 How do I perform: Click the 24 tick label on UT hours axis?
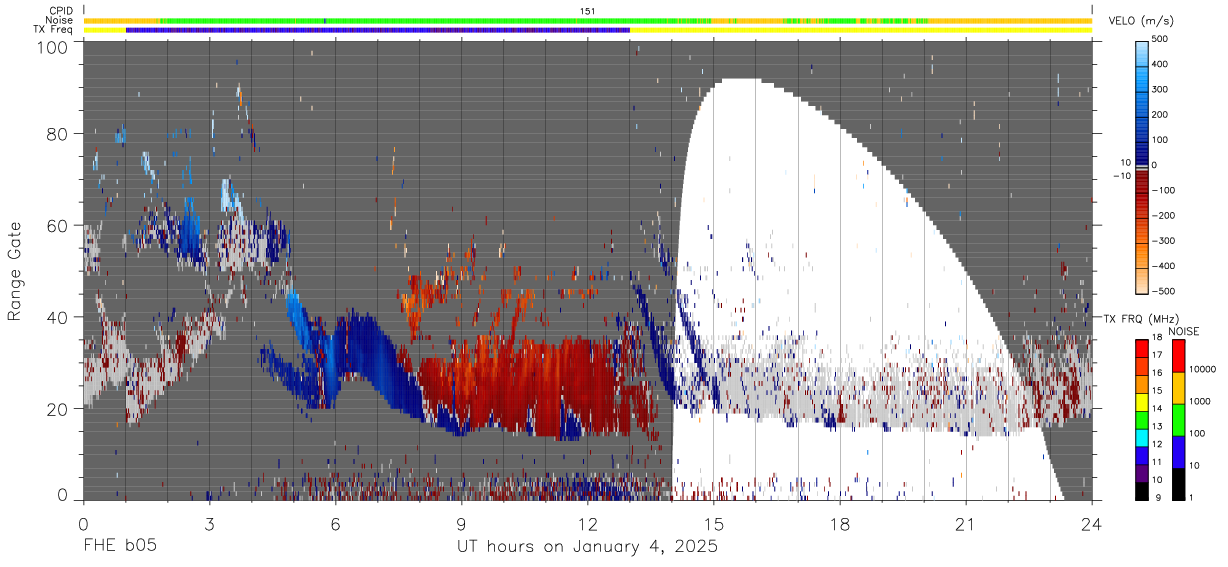[x=1092, y=524]
